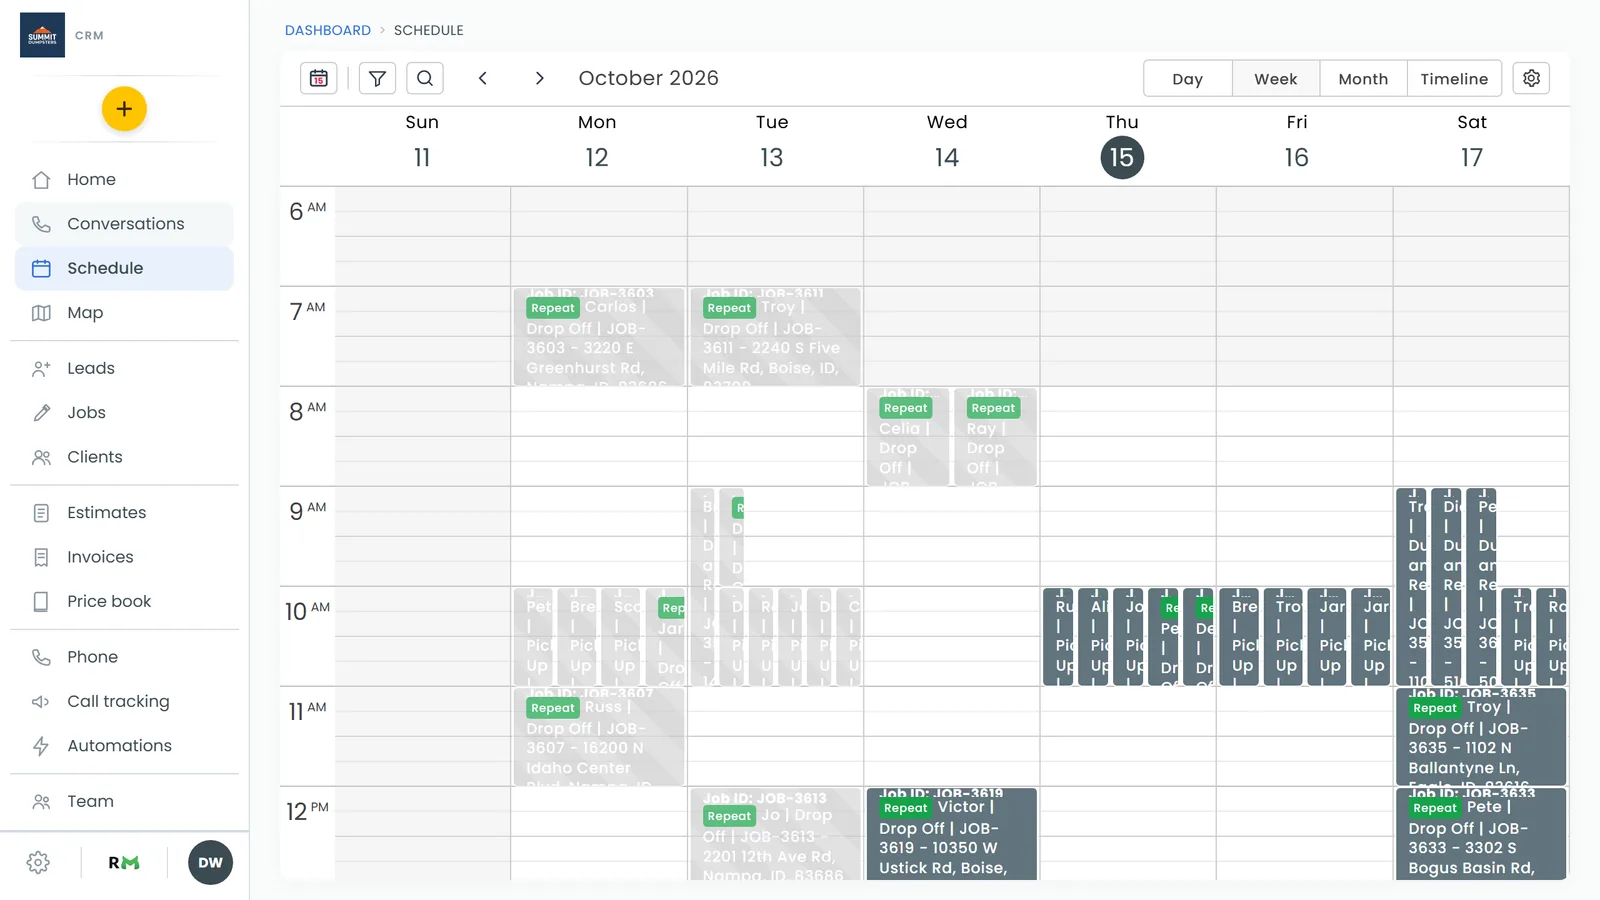This screenshot has height=900, width=1600.
Task: Click the schedule search magnifier icon
Action: pos(425,78)
